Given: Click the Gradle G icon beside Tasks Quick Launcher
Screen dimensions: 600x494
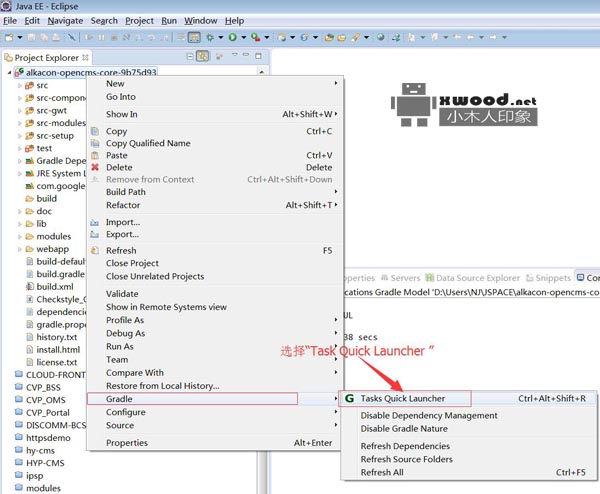Looking at the screenshot, I should point(349,398).
